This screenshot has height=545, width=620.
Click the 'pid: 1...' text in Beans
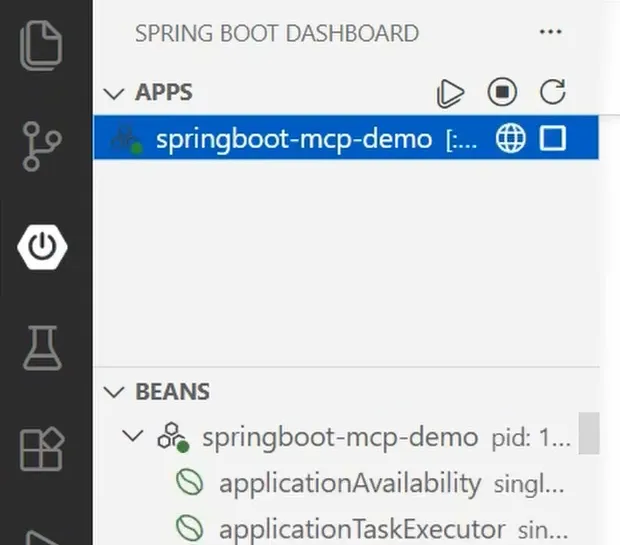click(531, 438)
